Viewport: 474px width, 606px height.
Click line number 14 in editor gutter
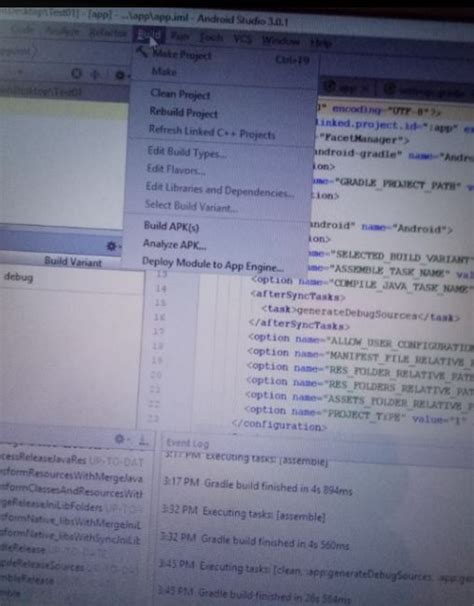(161, 288)
